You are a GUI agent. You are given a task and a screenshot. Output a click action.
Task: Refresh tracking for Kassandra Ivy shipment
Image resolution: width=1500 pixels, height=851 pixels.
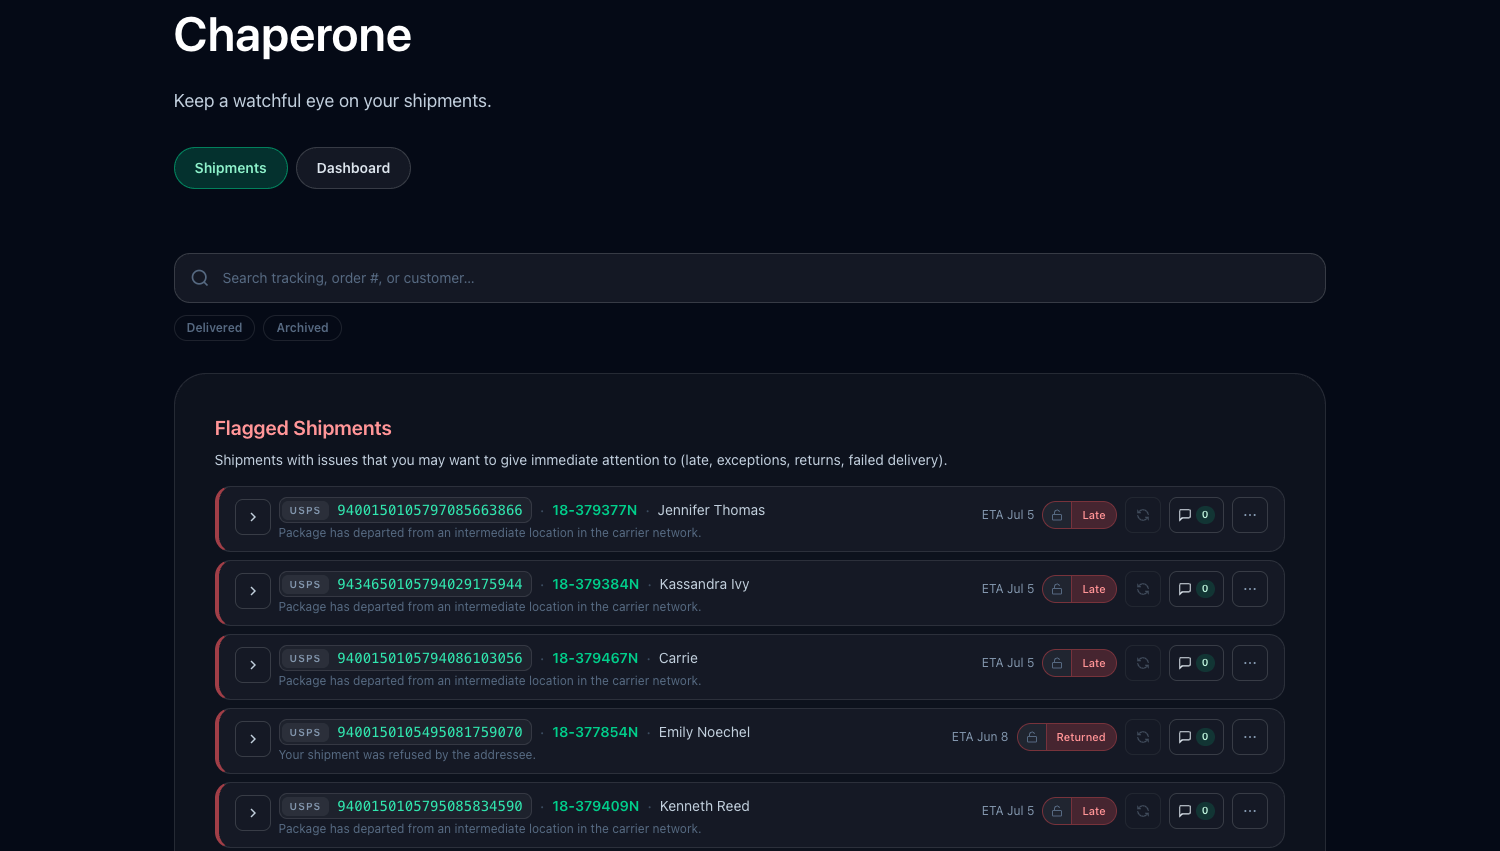point(1143,589)
